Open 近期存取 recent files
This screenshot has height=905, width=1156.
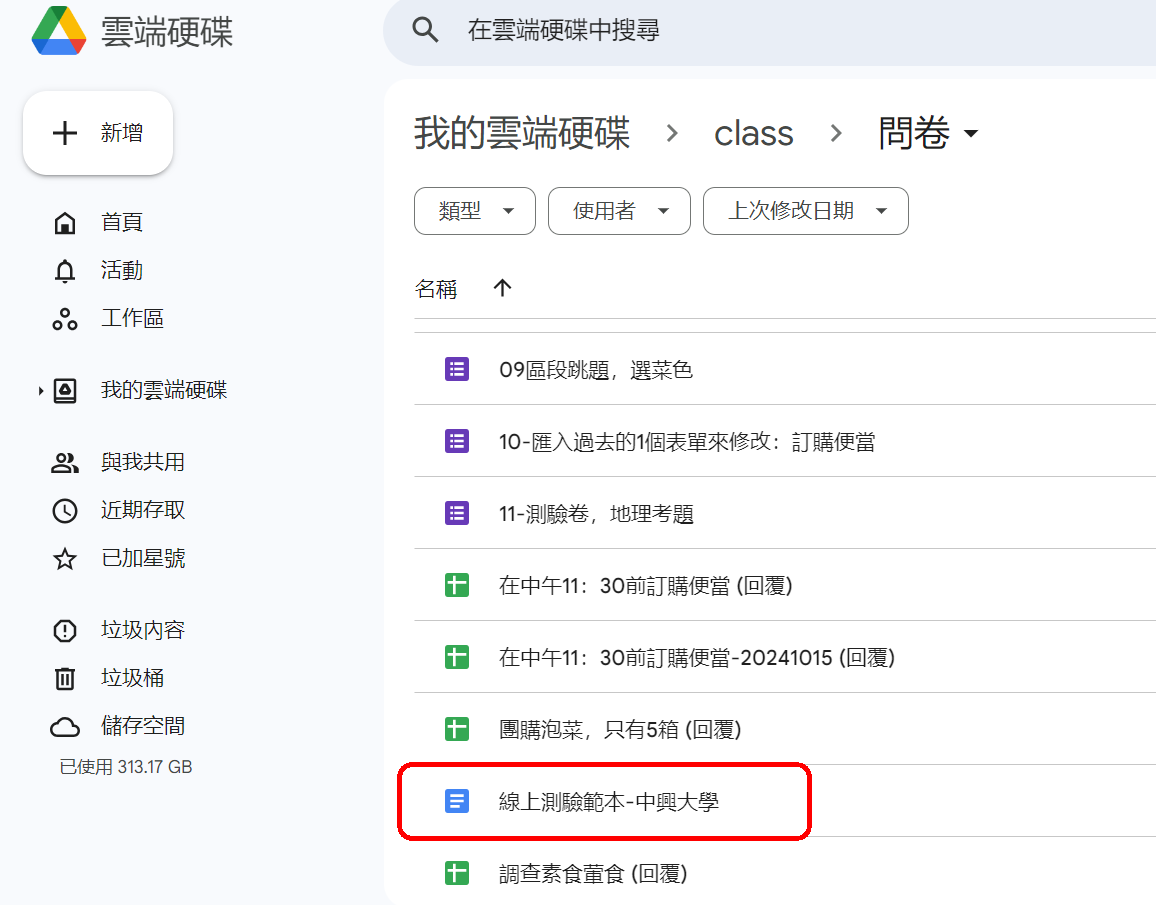(142, 510)
